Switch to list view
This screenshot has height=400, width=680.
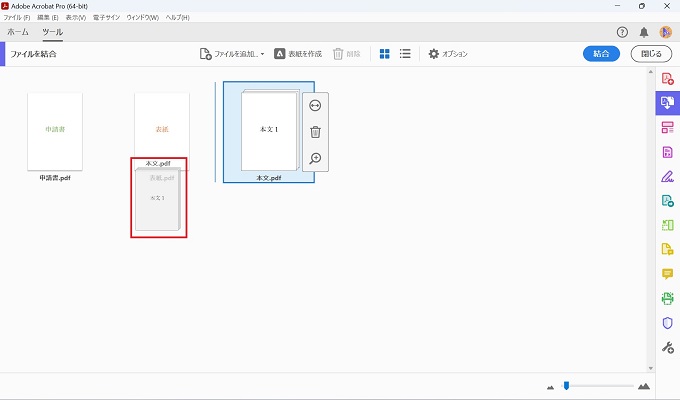point(405,54)
